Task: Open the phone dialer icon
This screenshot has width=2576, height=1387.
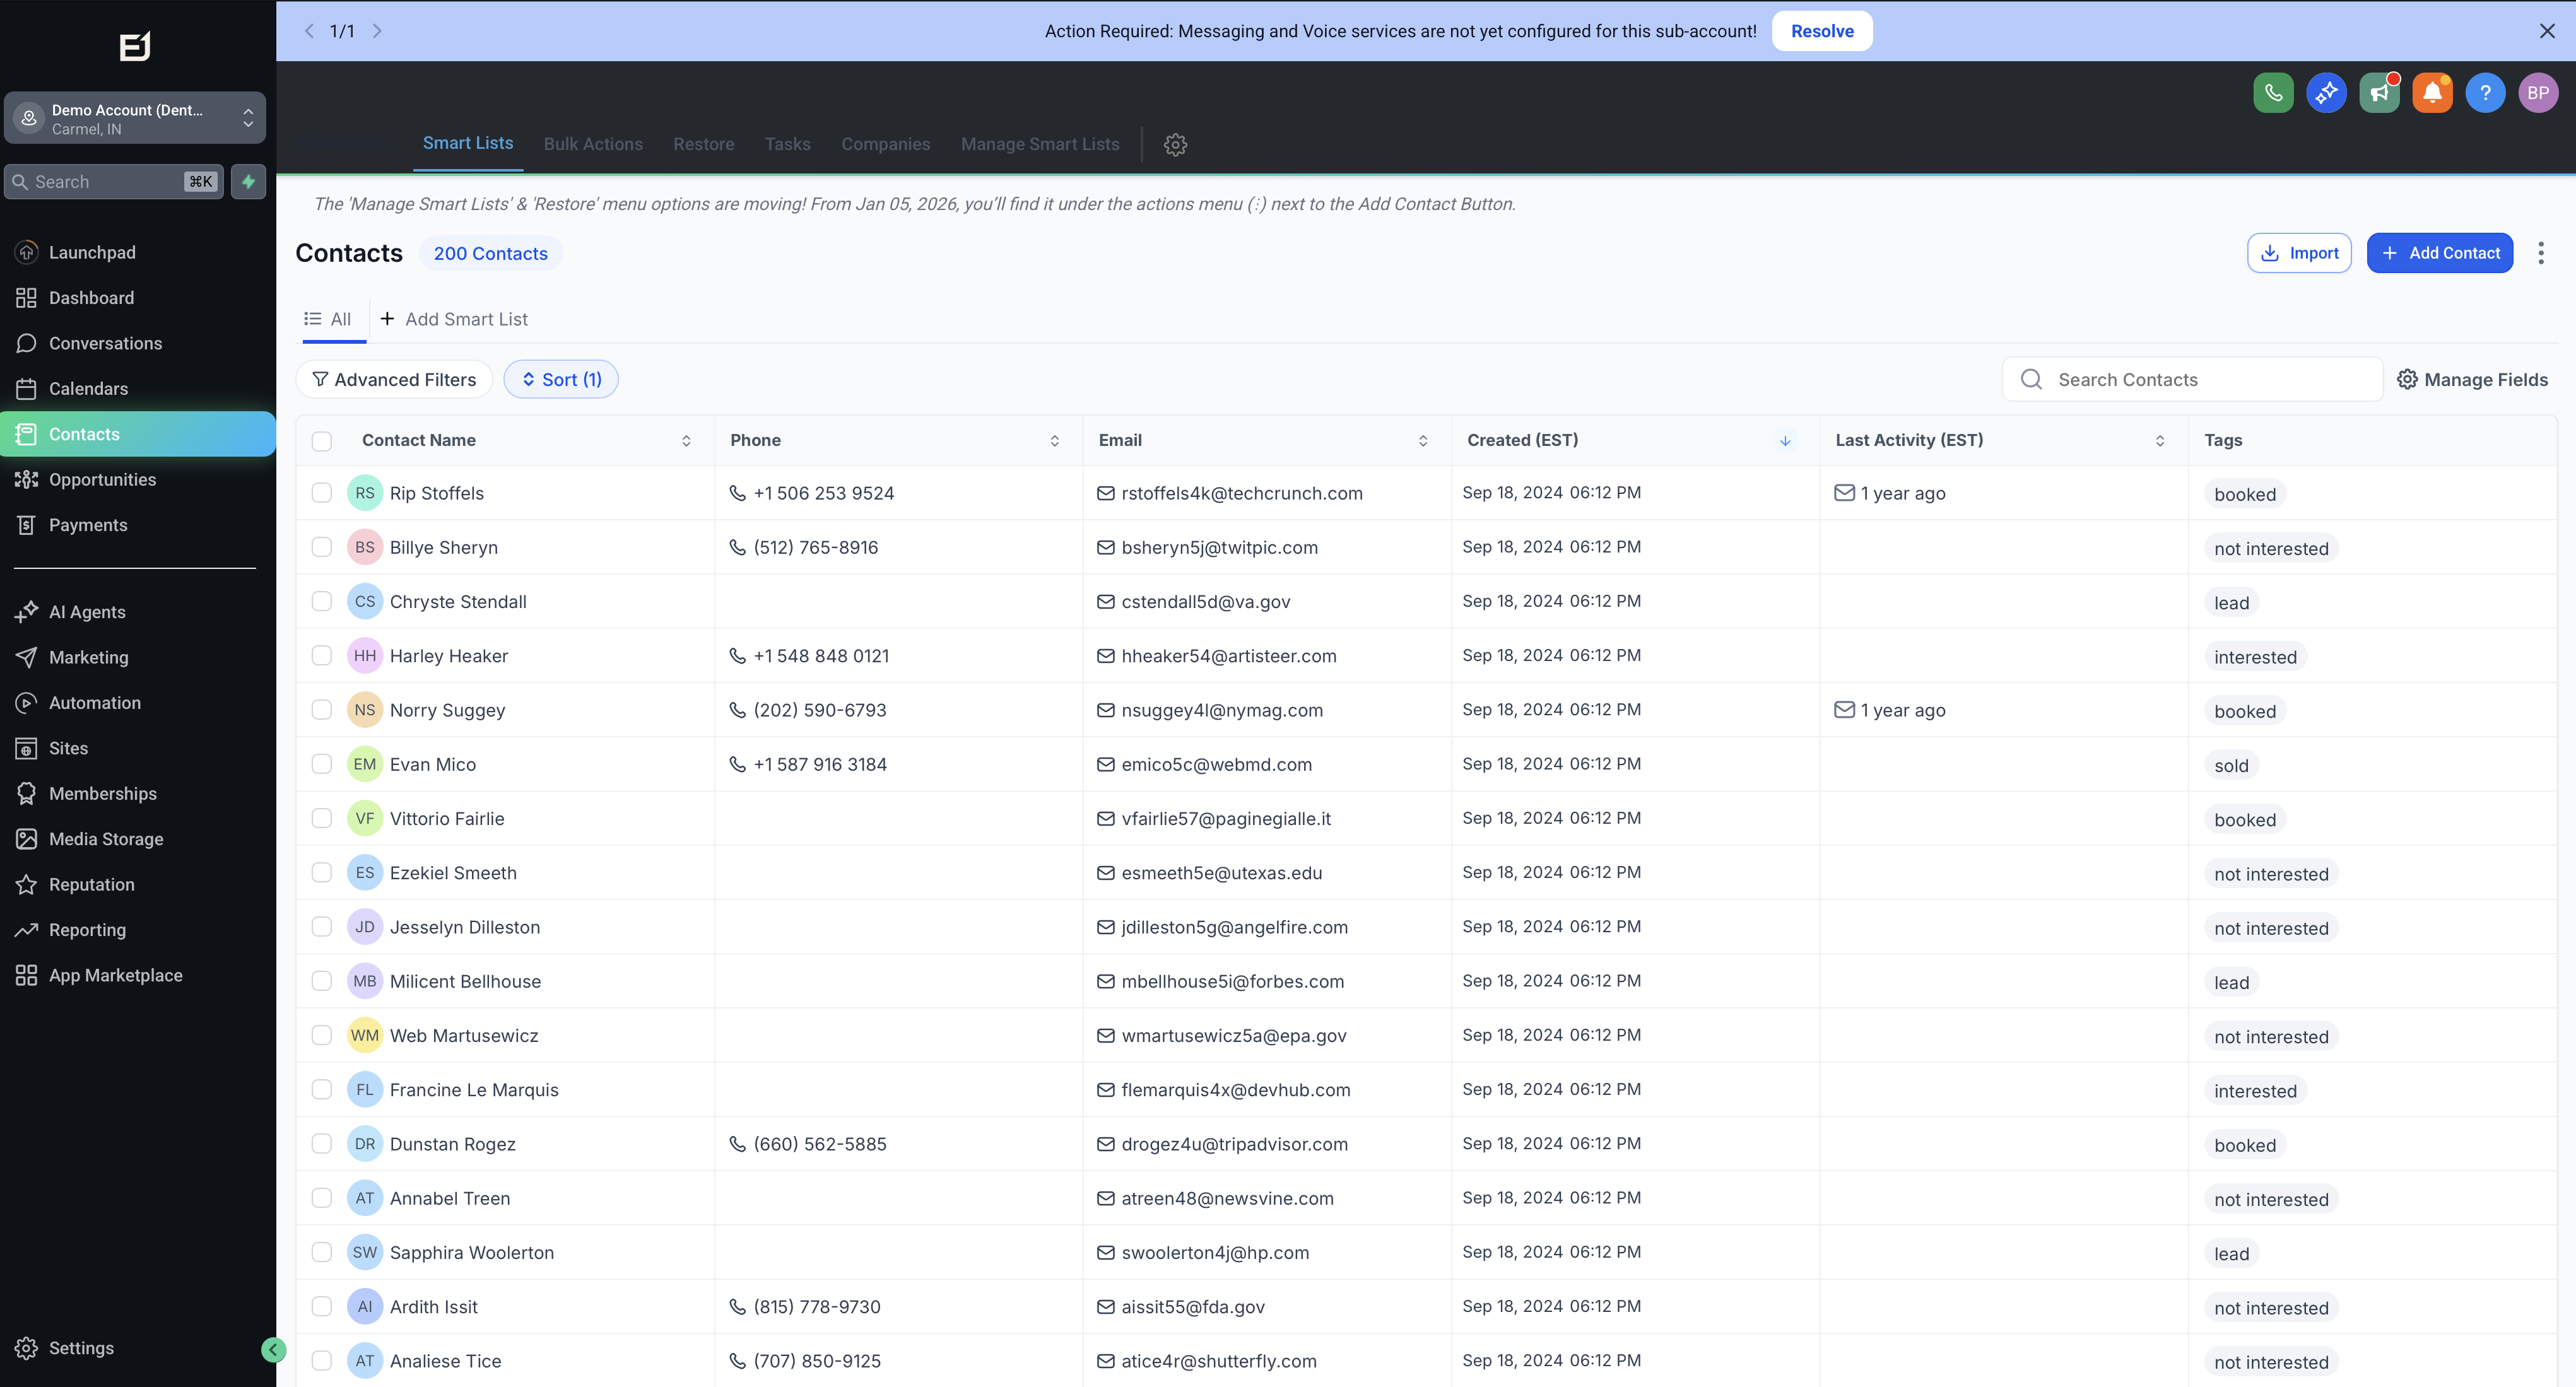Action: (2273, 92)
